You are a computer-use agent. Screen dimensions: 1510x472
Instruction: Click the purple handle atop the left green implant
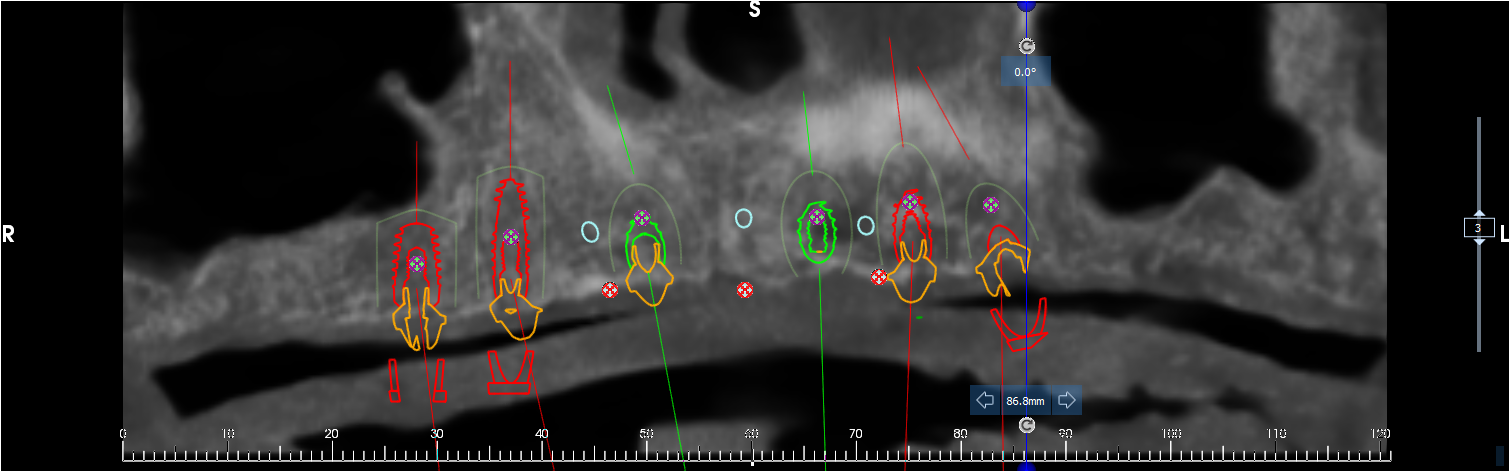(641, 217)
